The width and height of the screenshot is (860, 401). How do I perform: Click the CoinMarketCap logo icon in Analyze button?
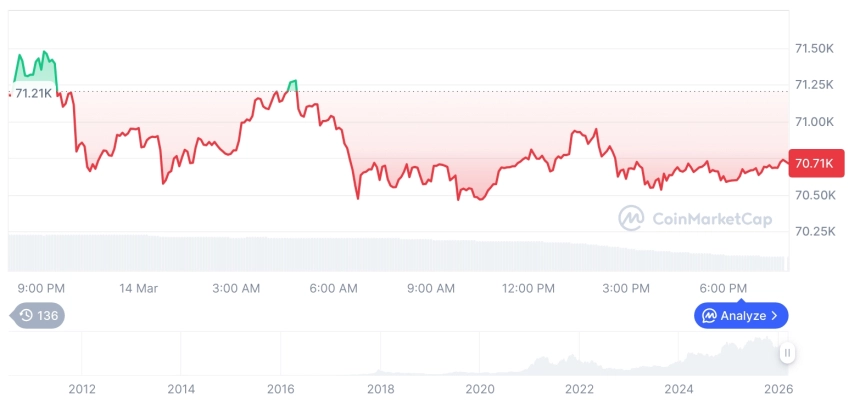tap(709, 316)
